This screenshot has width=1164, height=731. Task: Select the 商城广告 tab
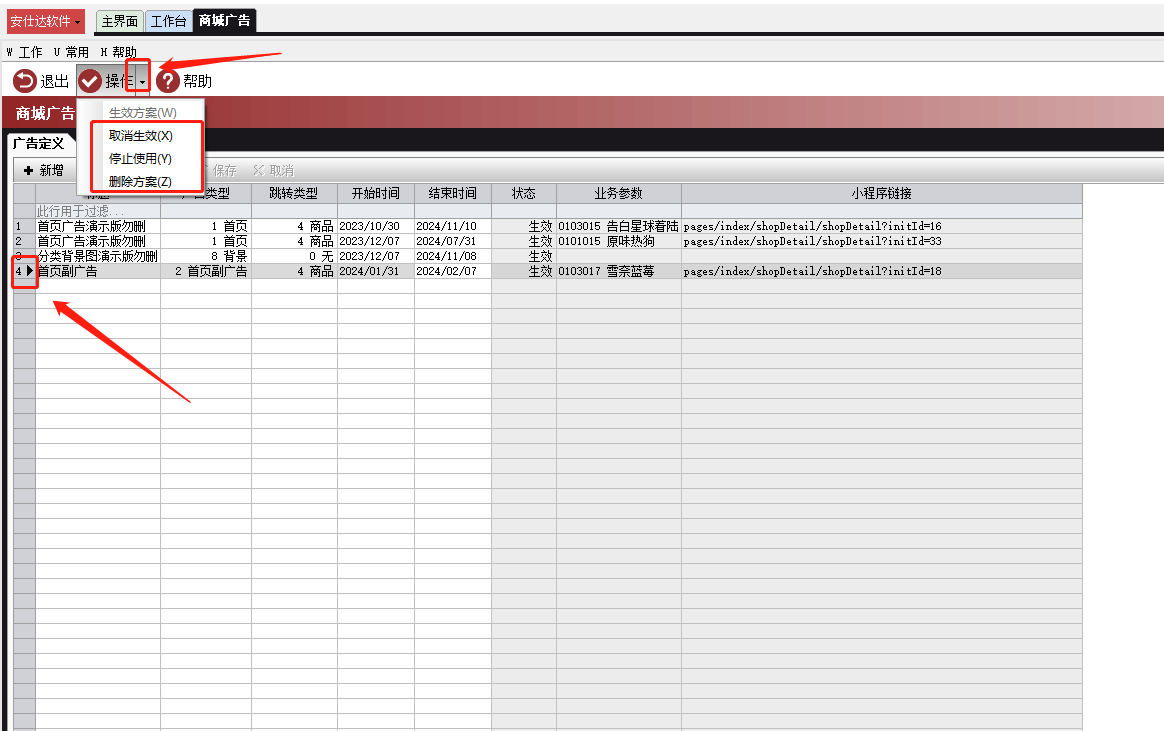tap(224, 21)
